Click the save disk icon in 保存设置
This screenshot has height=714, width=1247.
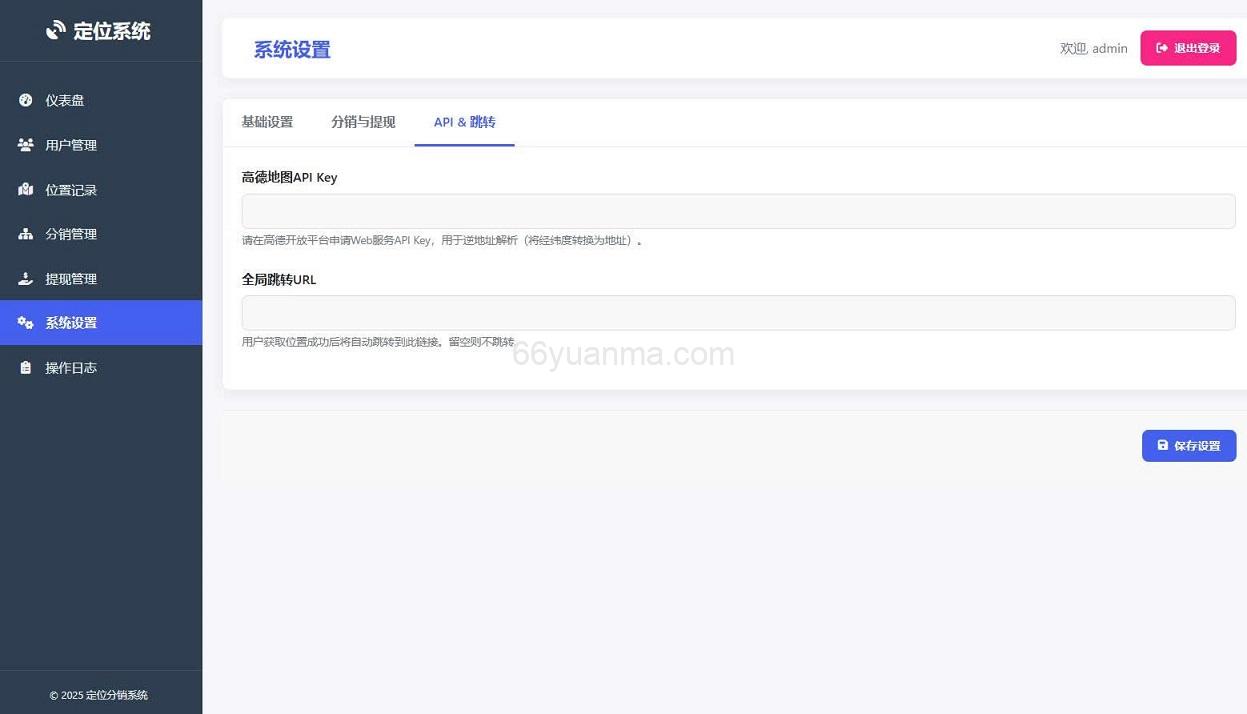point(1161,445)
